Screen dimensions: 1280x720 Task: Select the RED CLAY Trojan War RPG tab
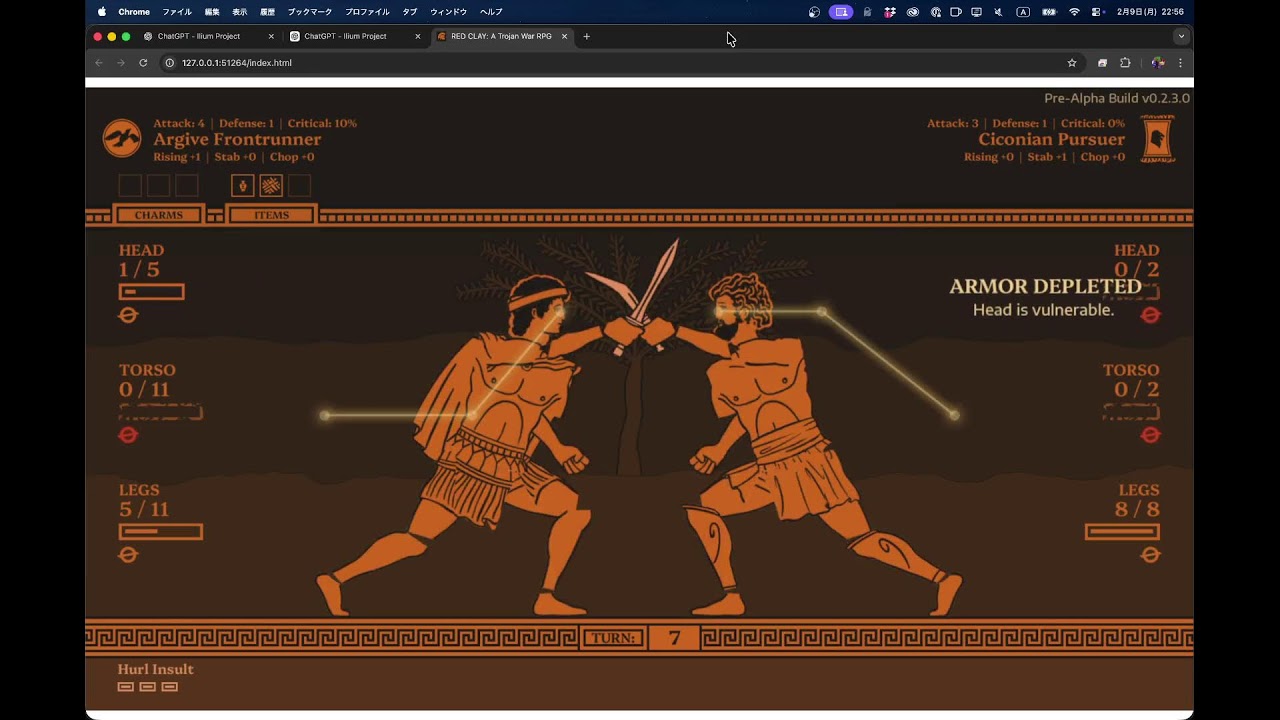(x=500, y=36)
